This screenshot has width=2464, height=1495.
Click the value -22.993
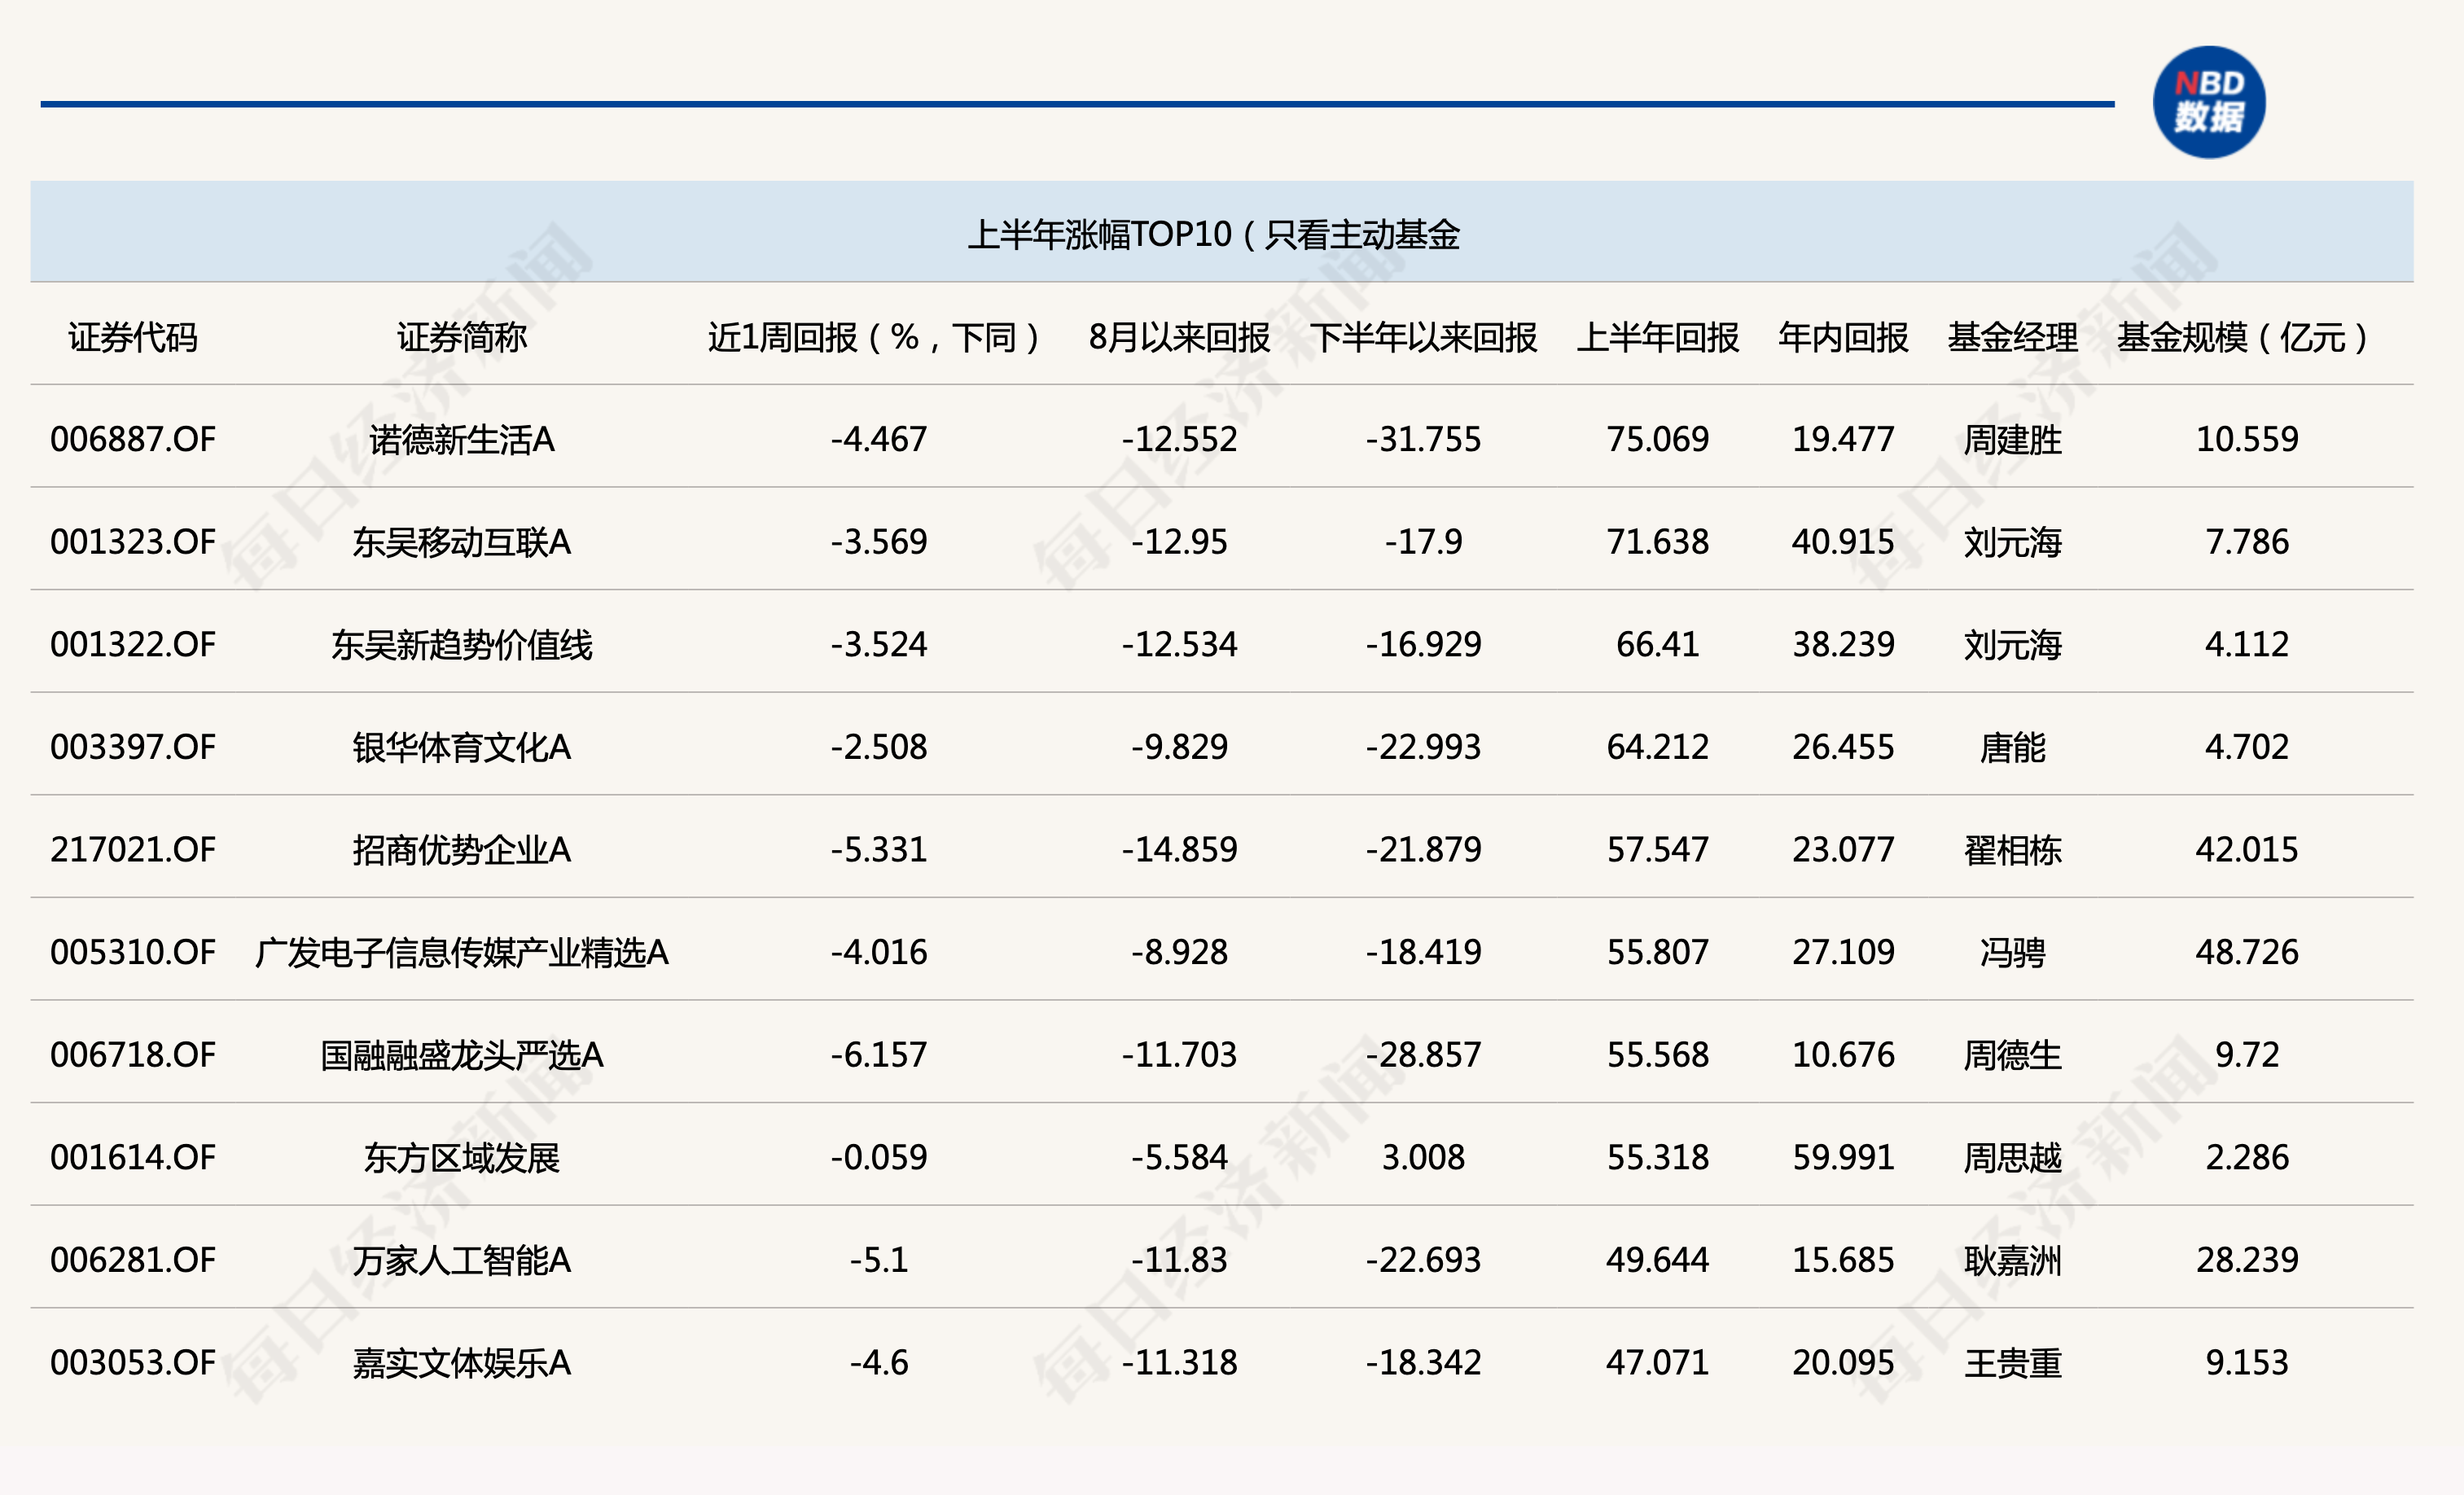(1423, 747)
